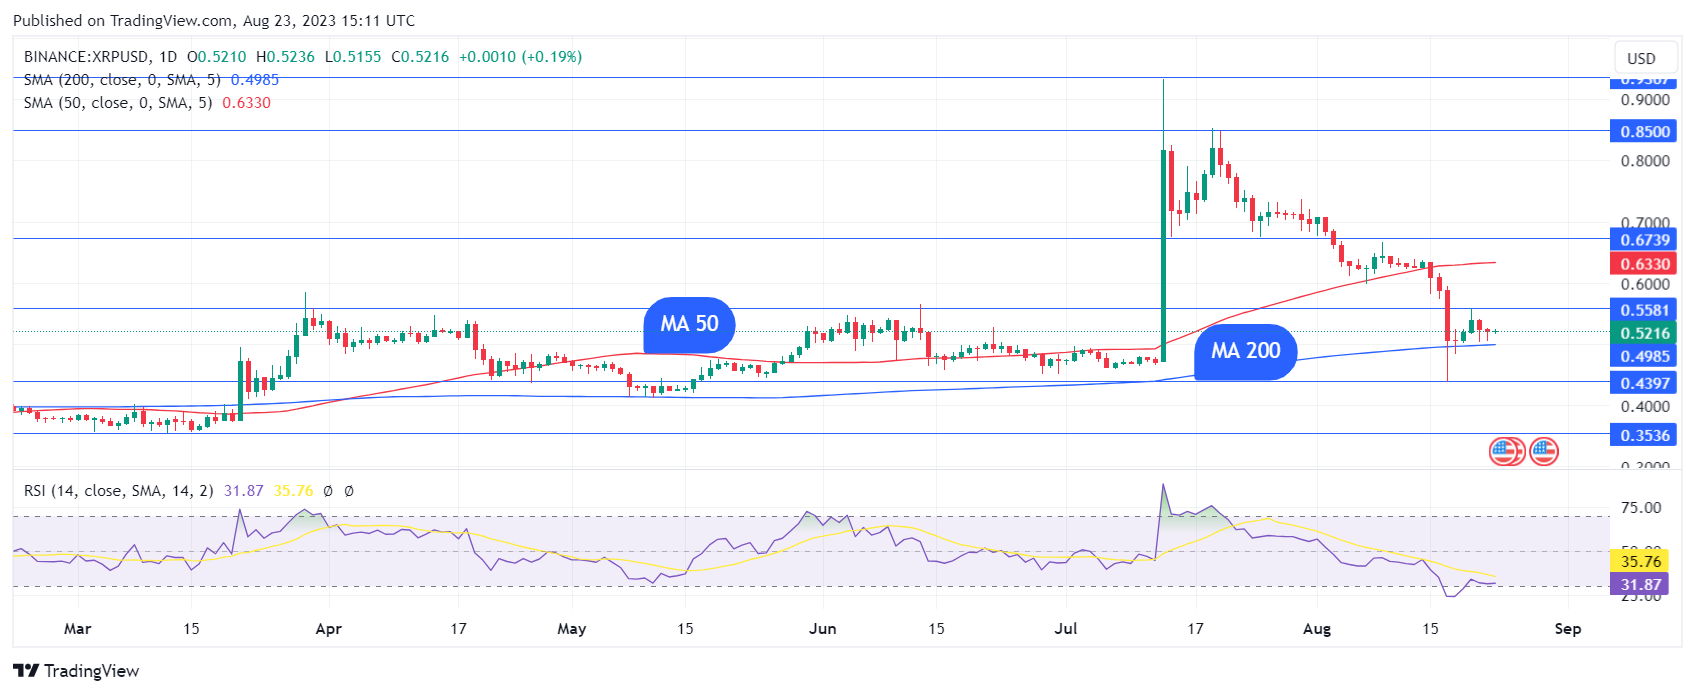1695x694 pixels.
Task: Click the Sep label on time axis
Action: click(1568, 629)
